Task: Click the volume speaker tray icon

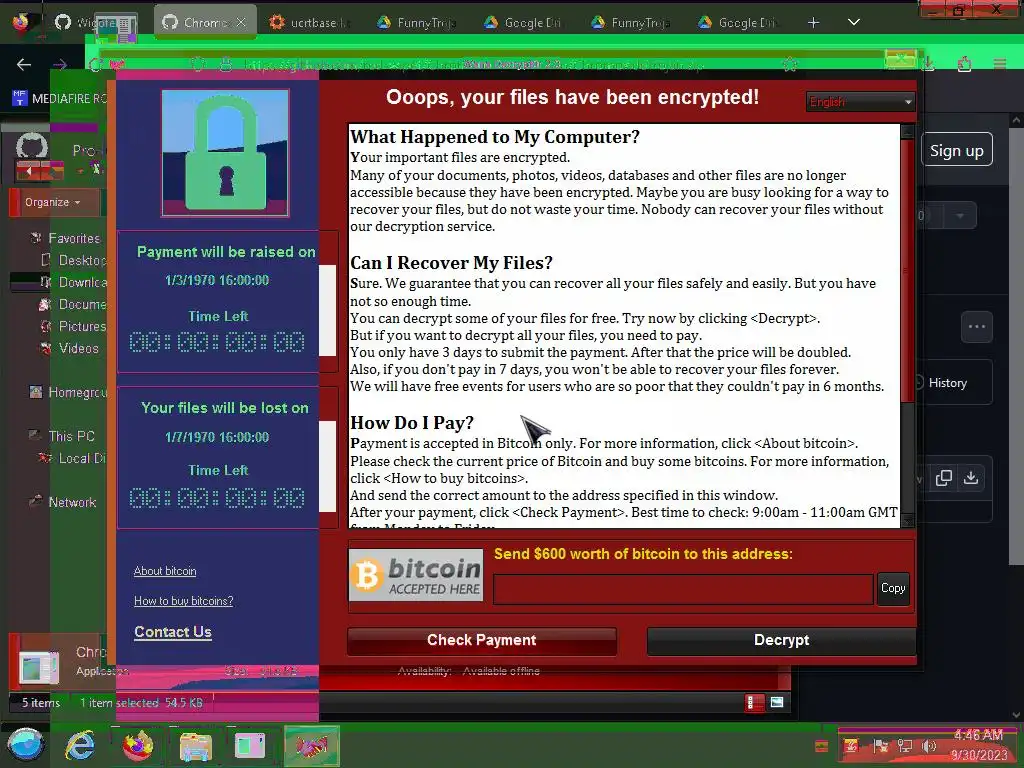Action: (x=929, y=746)
